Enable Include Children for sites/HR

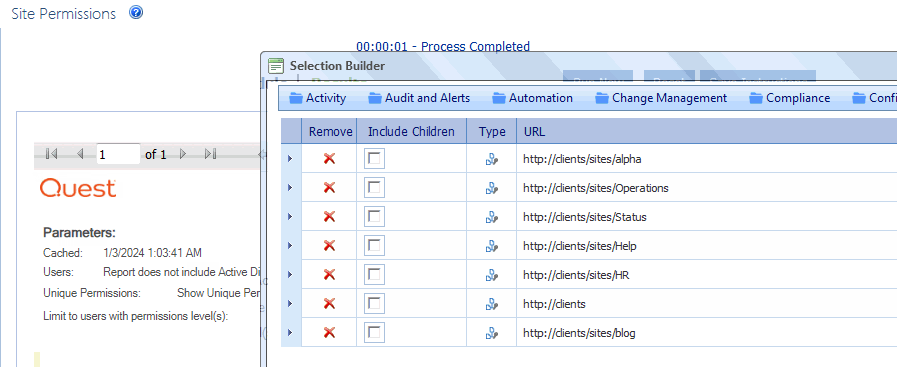point(375,274)
